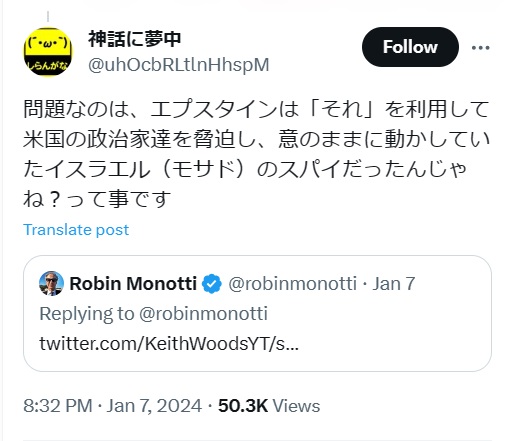The image size is (509, 441).
Task: Click the 8:32 PM · Jan 7, 2024 timestamp
Action: (x=113, y=406)
